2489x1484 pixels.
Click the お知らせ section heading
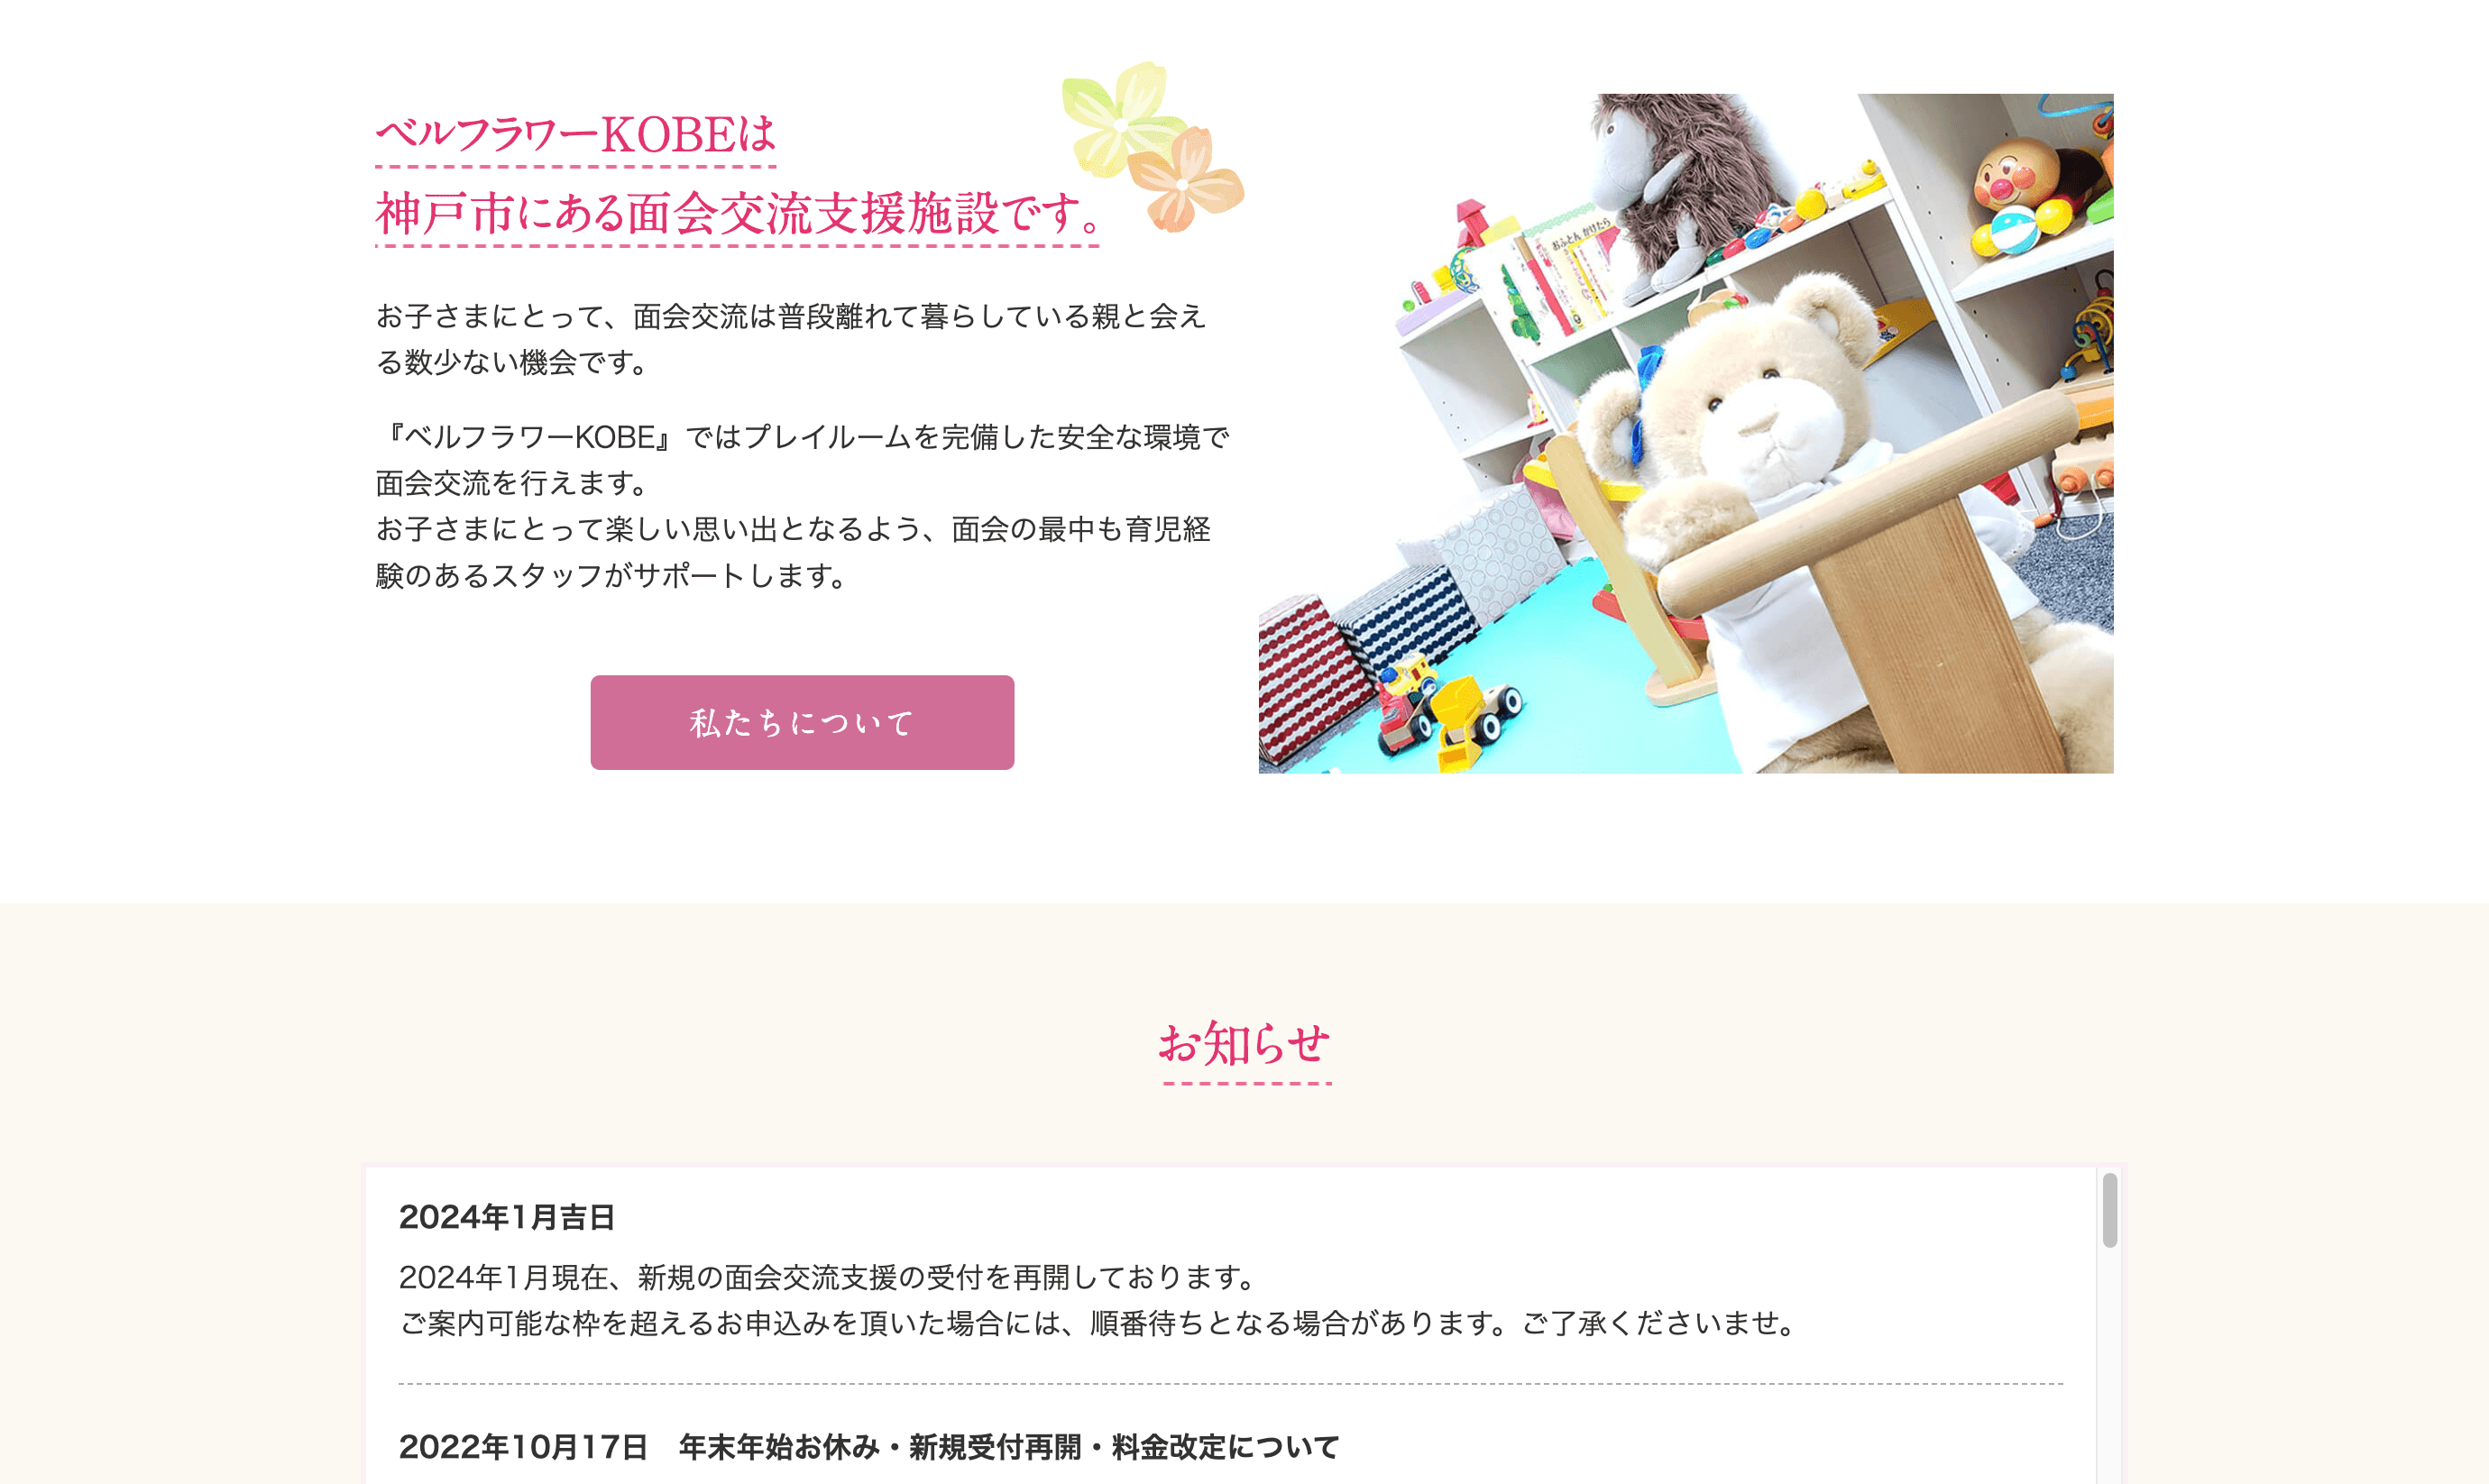pos(1245,1043)
